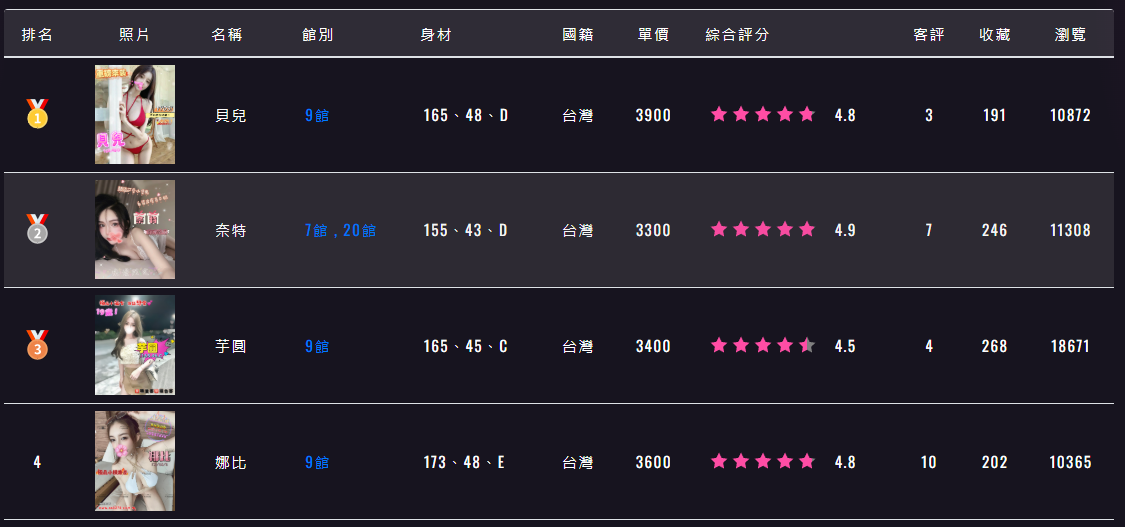This screenshot has width=1125, height=527.
Task: Click the star rating for 貝兒
Action: click(x=763, y=114)
